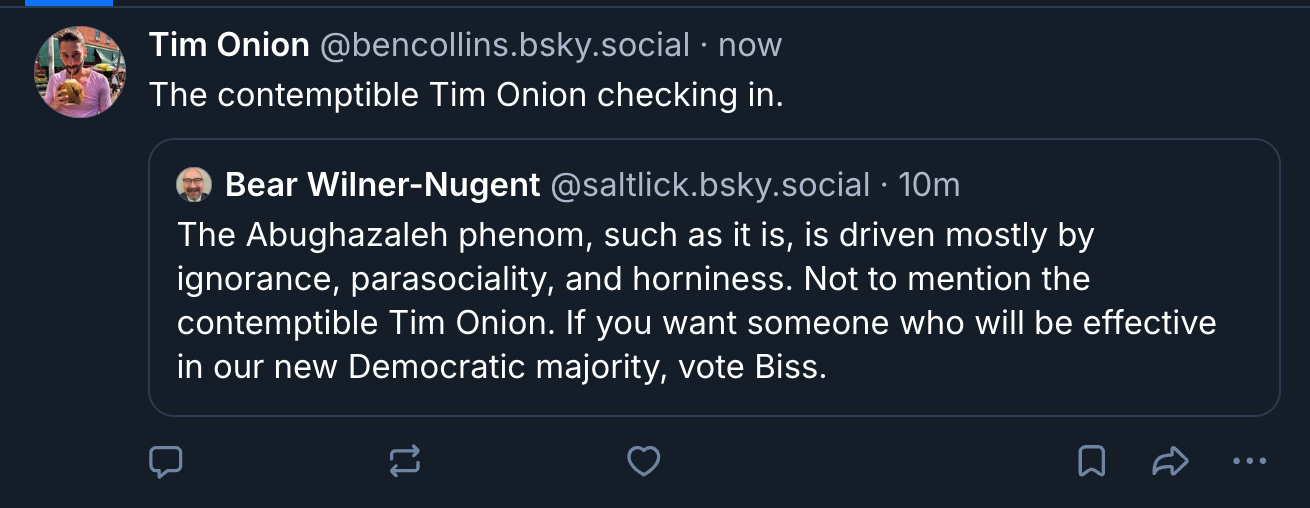Visit the @bencollins.bsky.social handle
The width and height of the screenshot is (1310, 508).
point(504,45)
